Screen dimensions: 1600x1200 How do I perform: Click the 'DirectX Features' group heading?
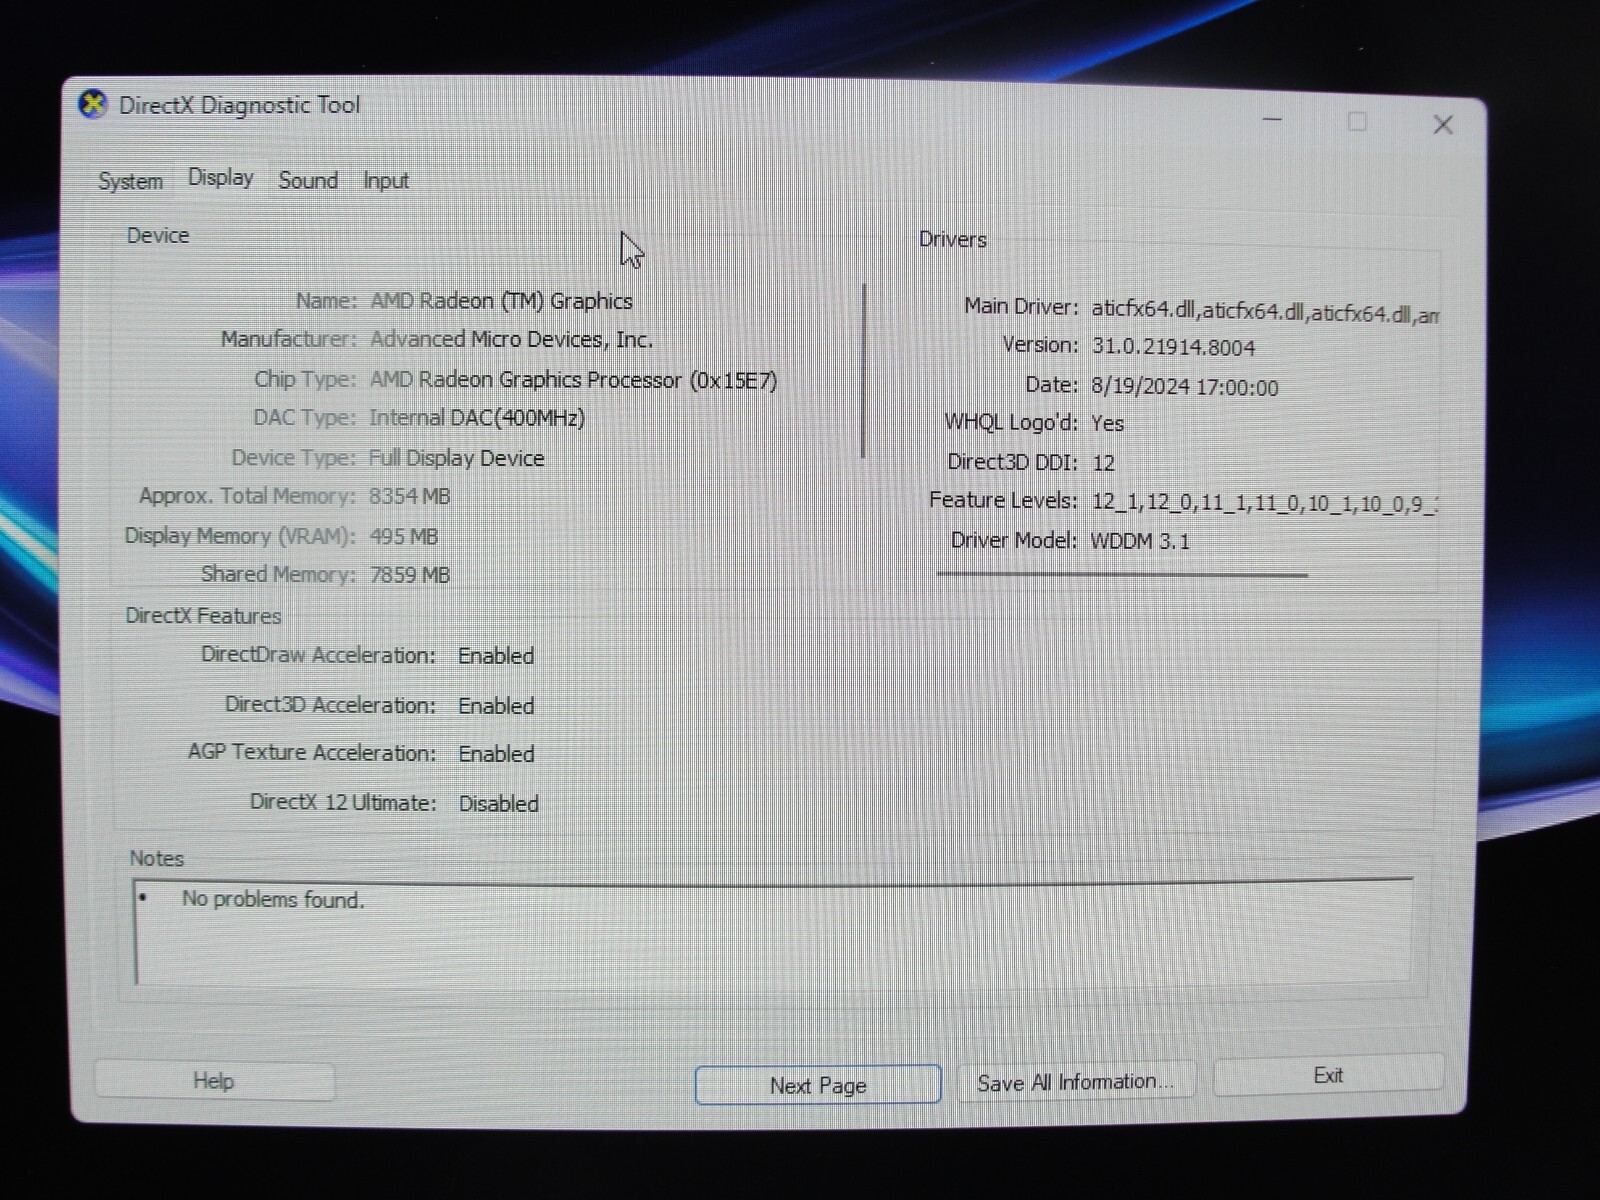pyautogui.click(x=203, y=616)
